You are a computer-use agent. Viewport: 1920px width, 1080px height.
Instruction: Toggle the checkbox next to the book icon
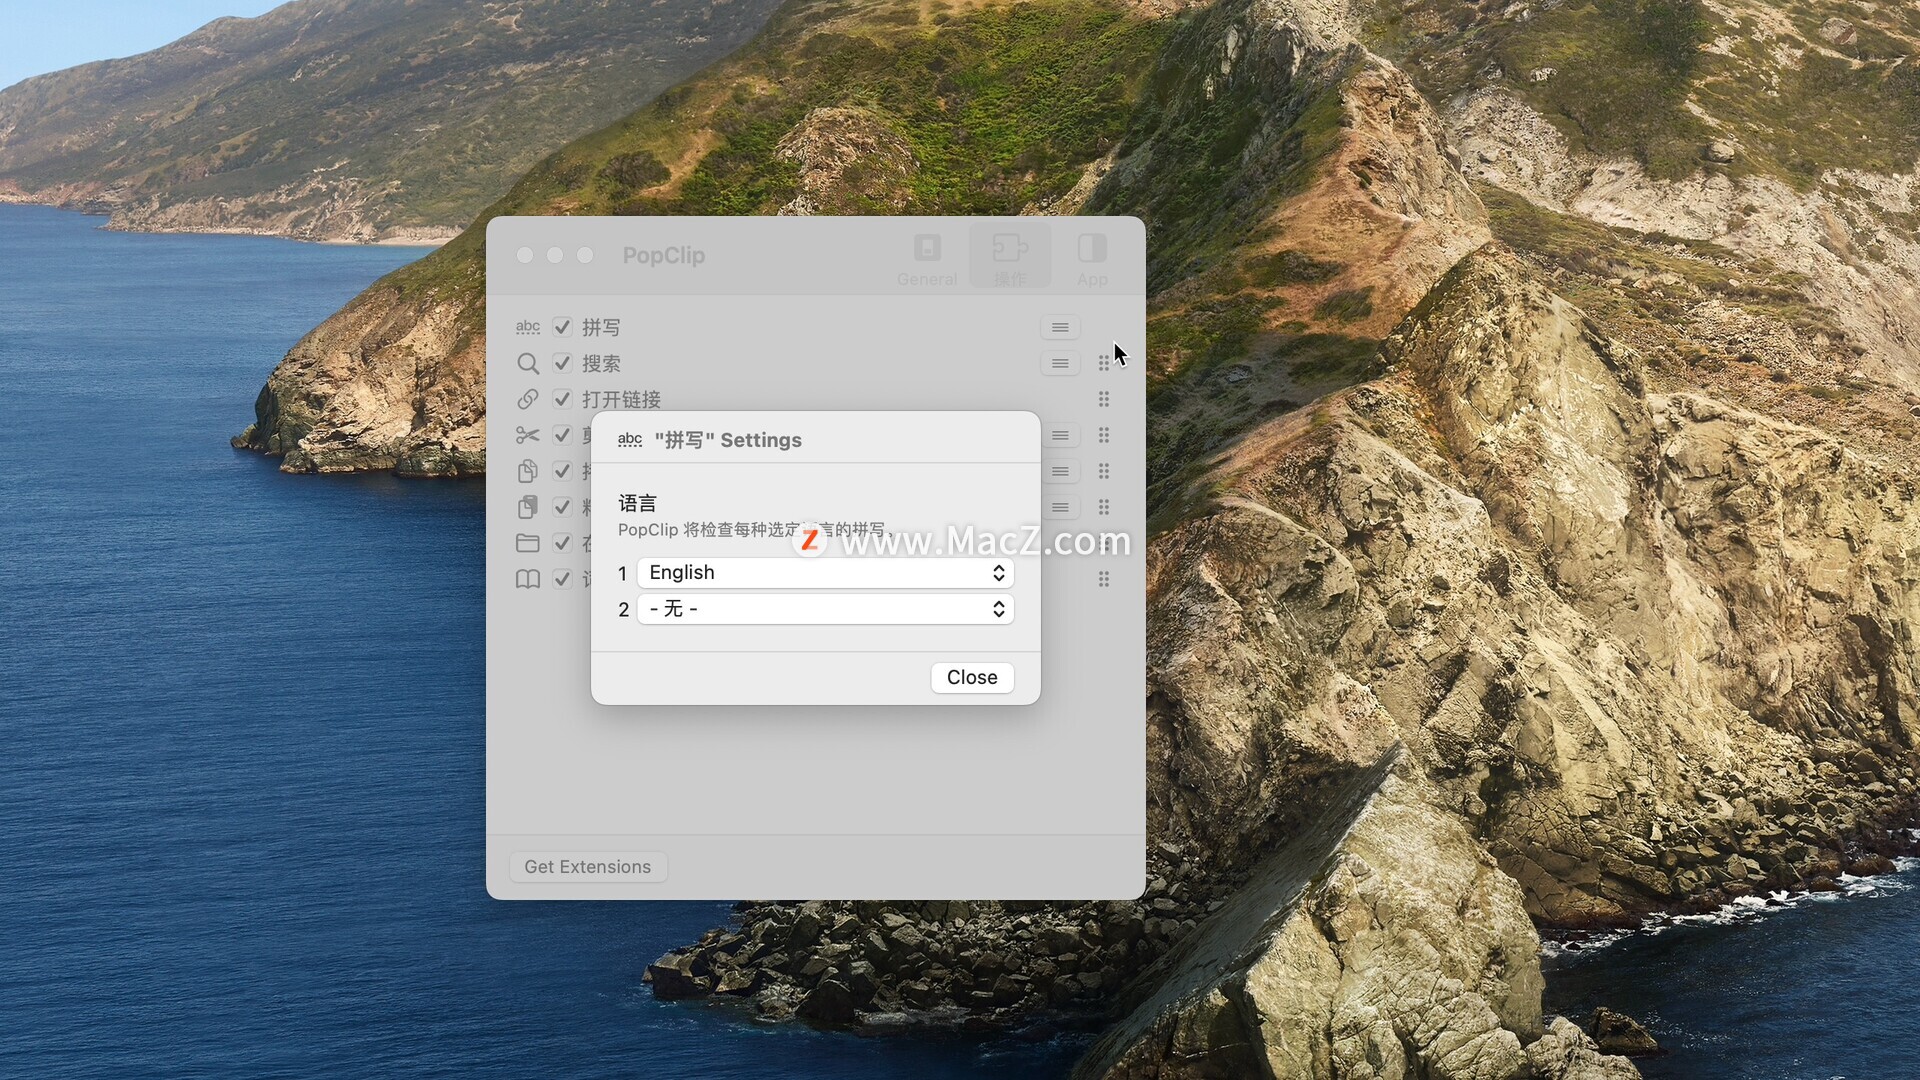click(562, 579)
